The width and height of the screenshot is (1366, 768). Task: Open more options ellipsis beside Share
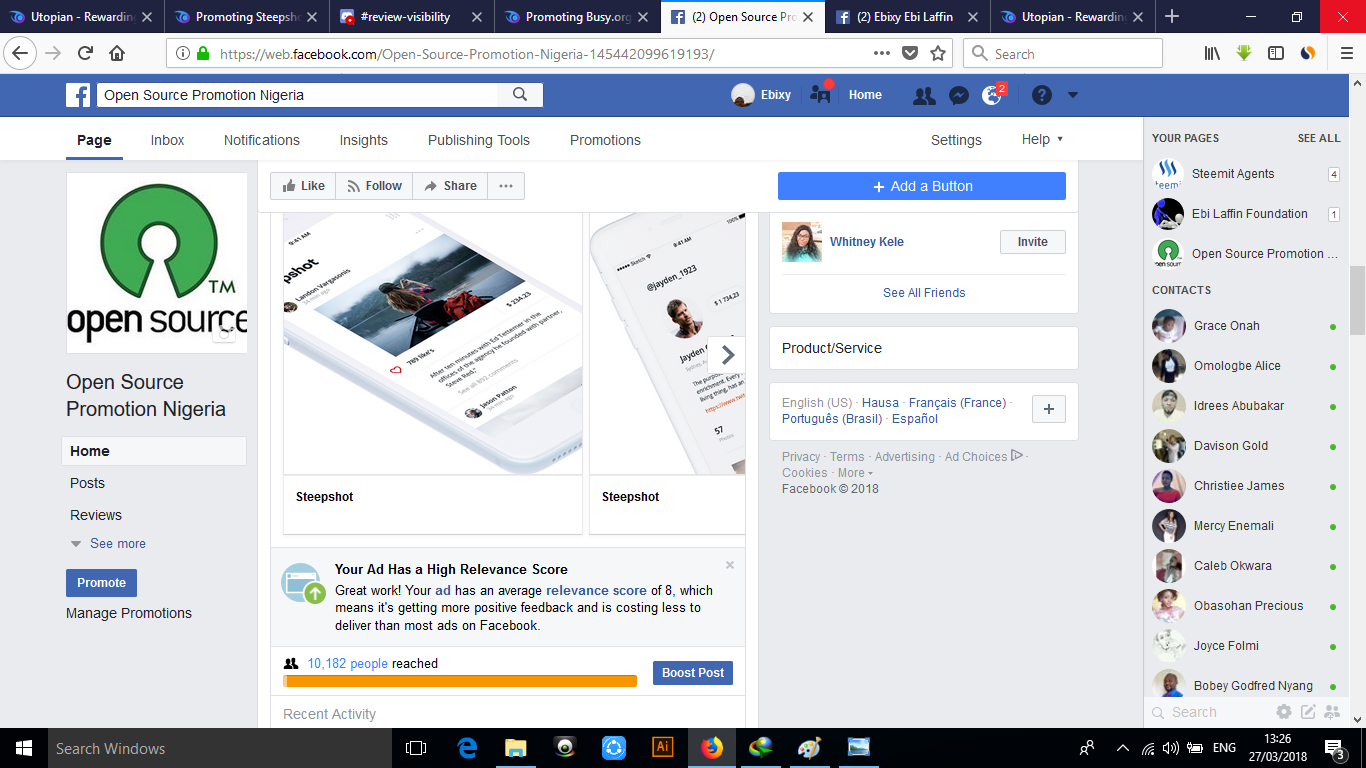click(506, 186)
